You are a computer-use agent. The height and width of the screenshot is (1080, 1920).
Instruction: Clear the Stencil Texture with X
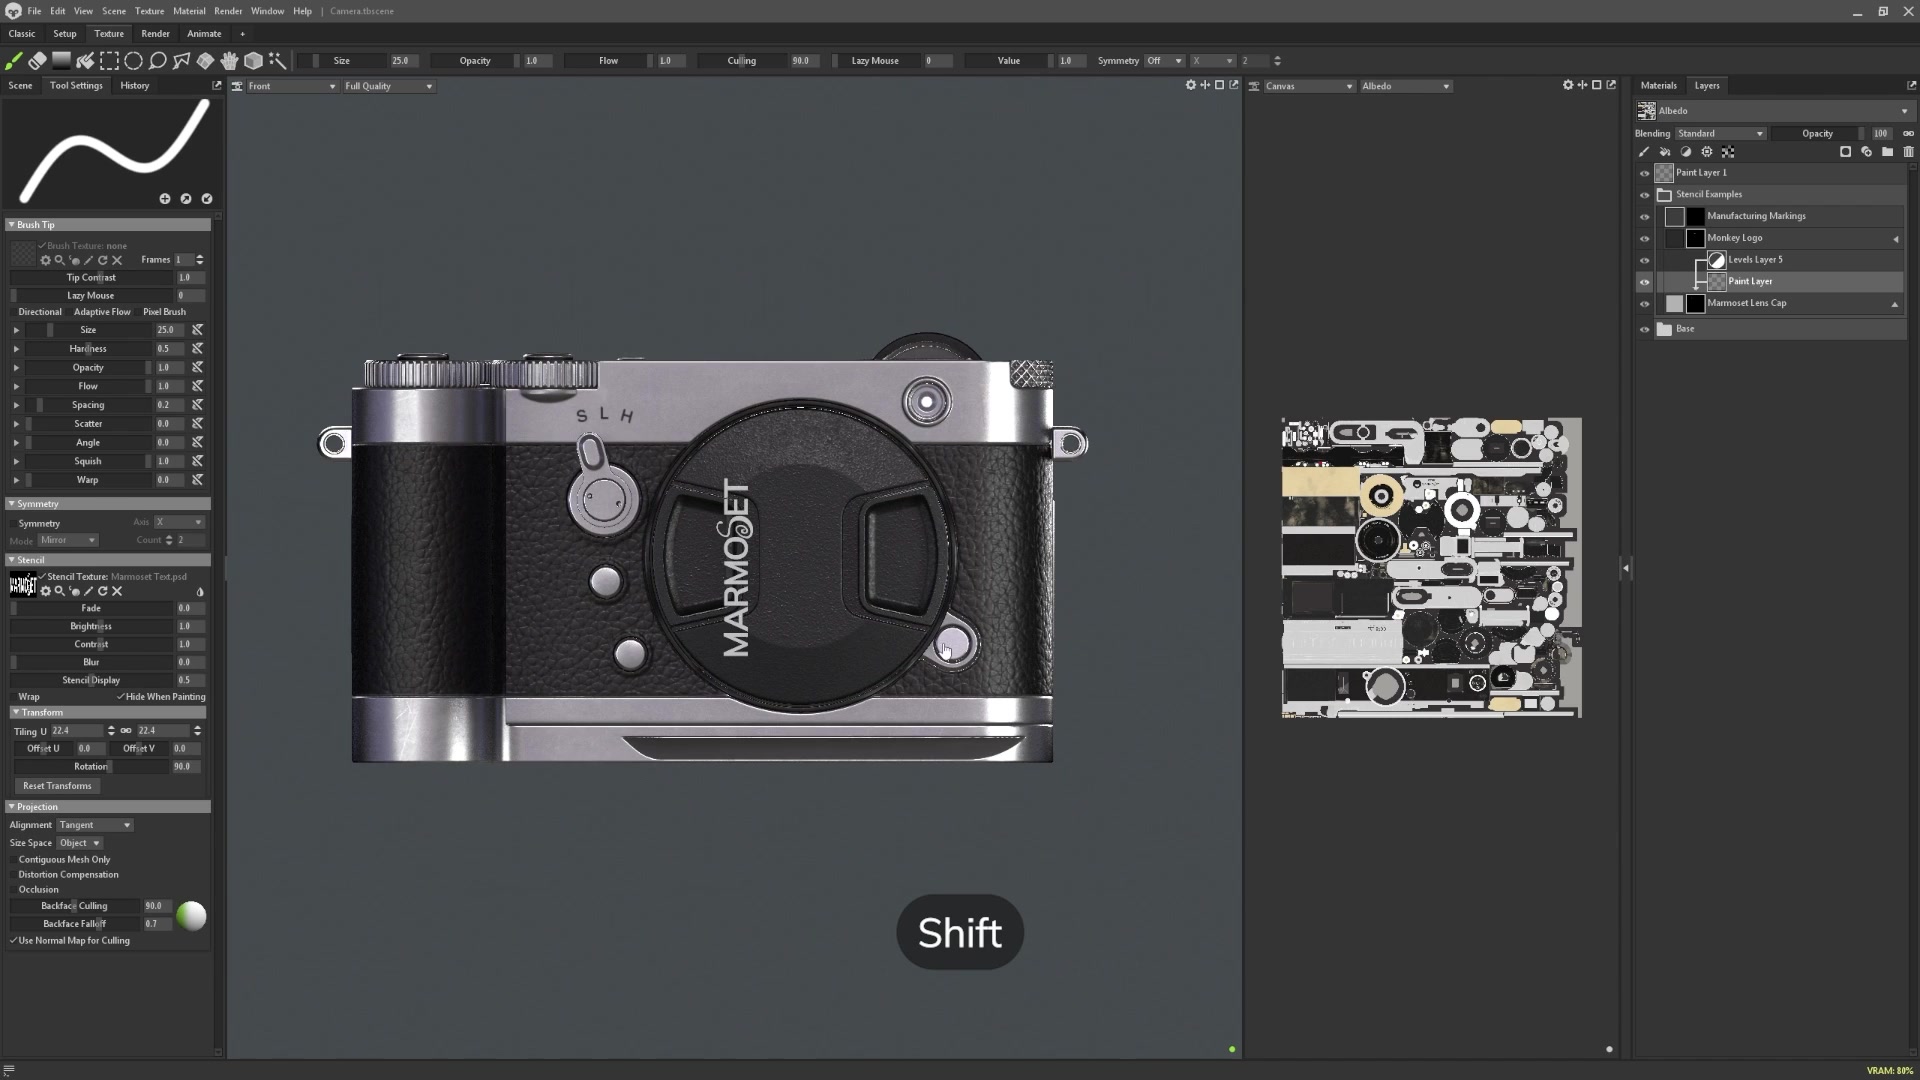click(x=117, y=591)
